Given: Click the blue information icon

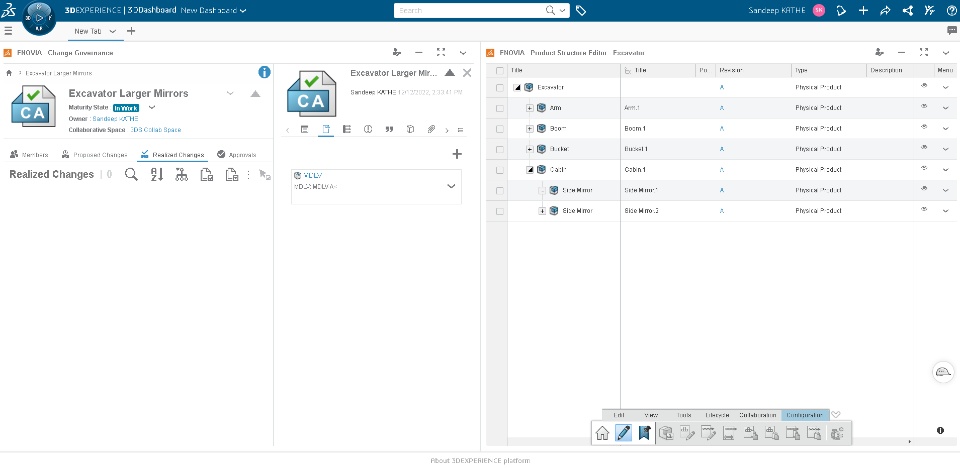Looking at the screenshot, I should (x=264, y=72).
